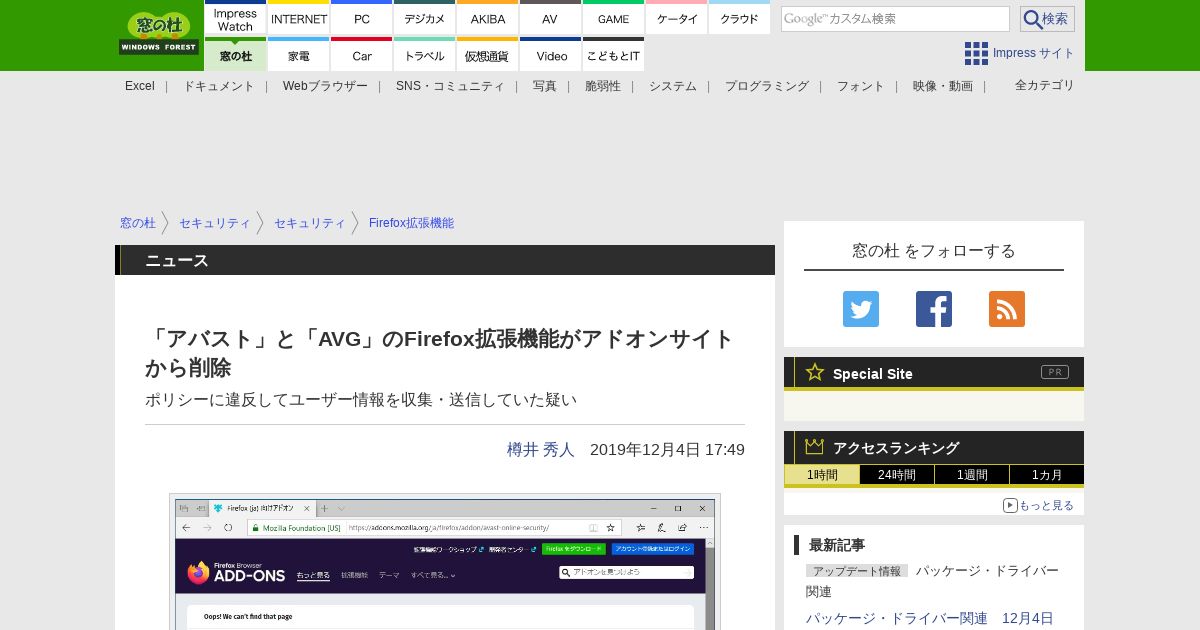This screenshot has width=1200, height=630.
Task: Open the Firefox add-ons screenshot image
Action: 445,562
